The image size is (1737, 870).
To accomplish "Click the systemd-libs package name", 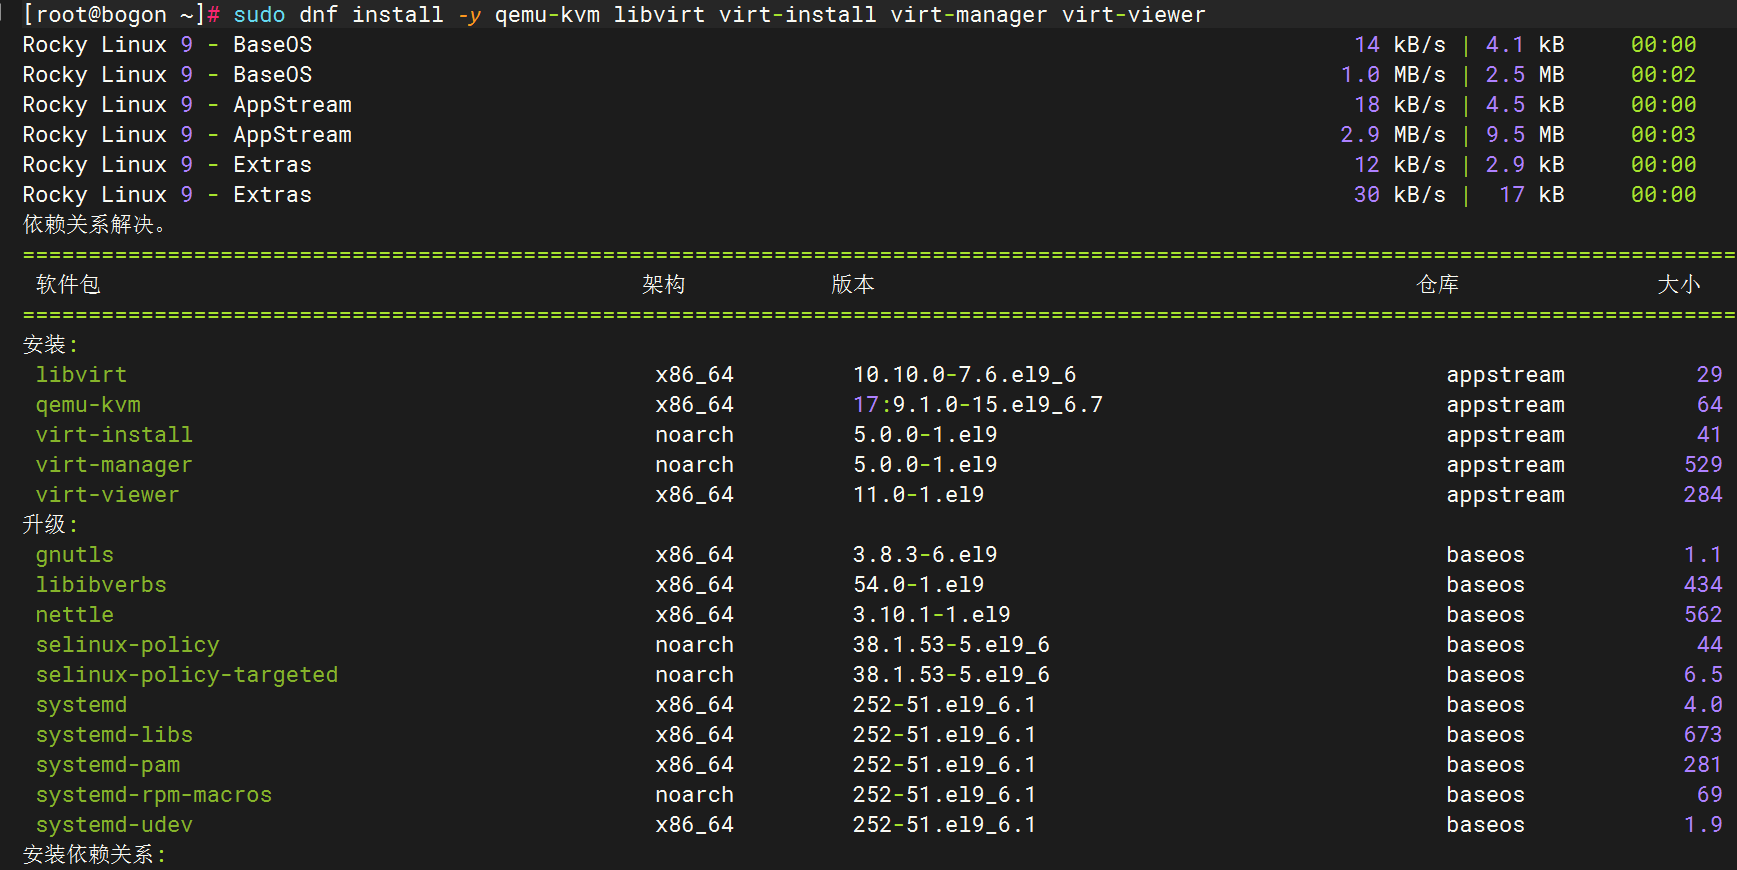I will 114,735.
